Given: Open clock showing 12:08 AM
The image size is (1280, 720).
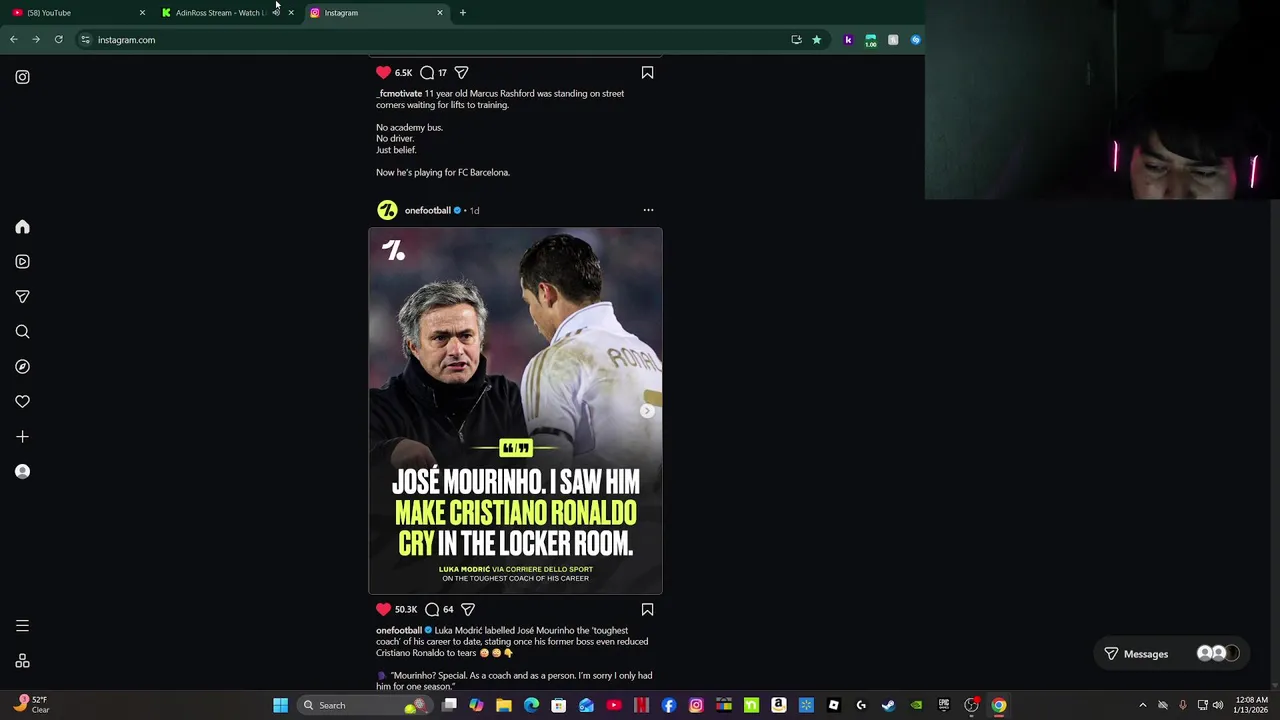Looking at the screenshot, I should (1252, 705).
